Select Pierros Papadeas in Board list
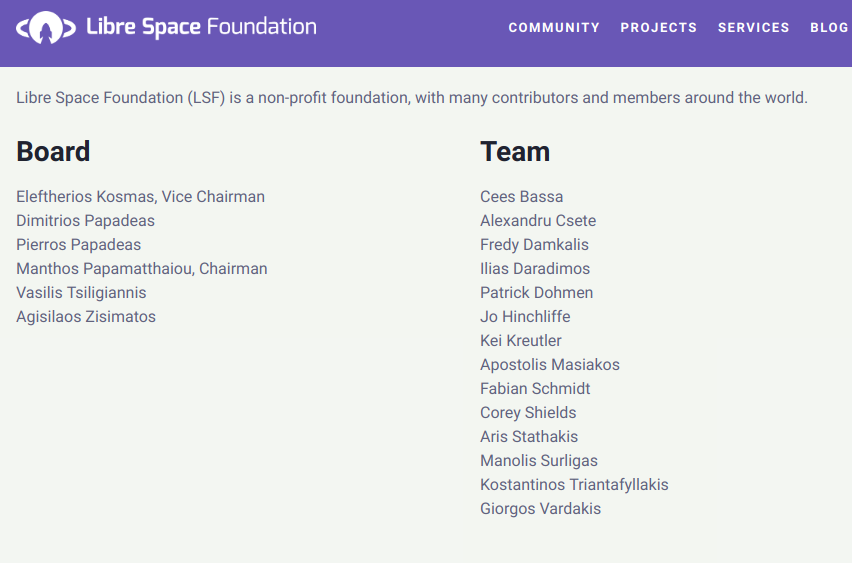 coord(78,245)
